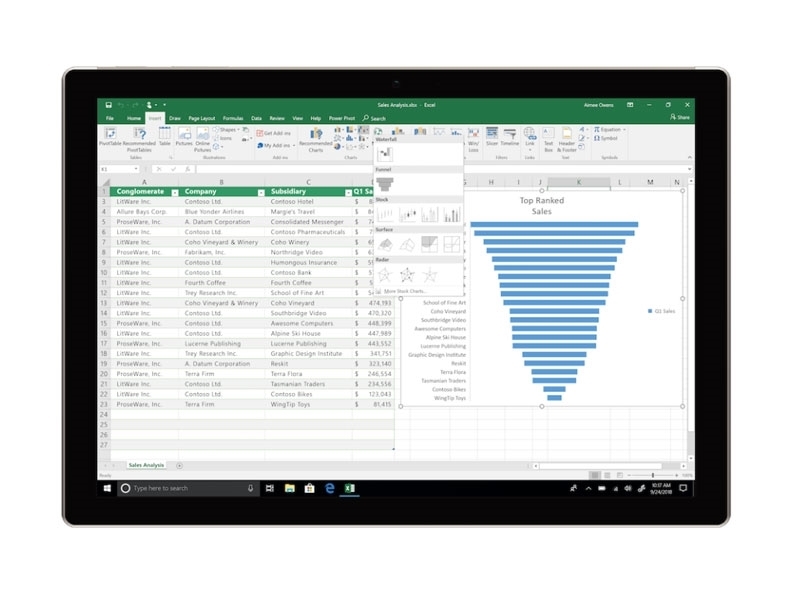Choose the Open-High-Low-Close stock chart
The image size is (800, 600).
click(407, 214)
